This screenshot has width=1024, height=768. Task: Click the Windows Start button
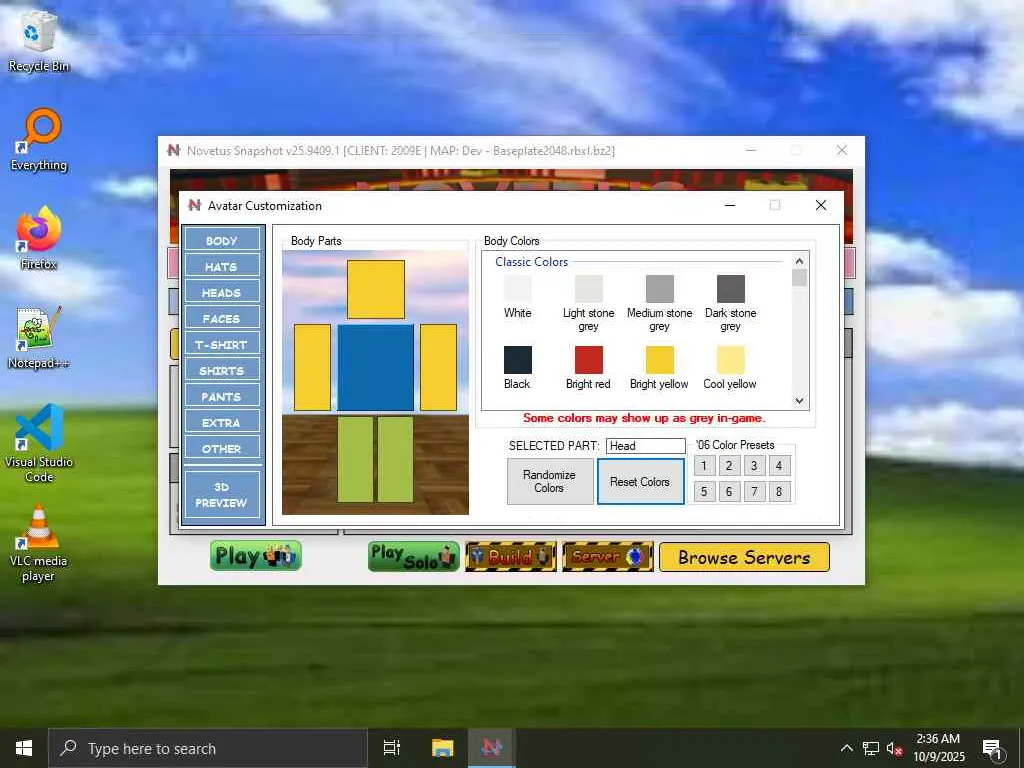(24, 748)
